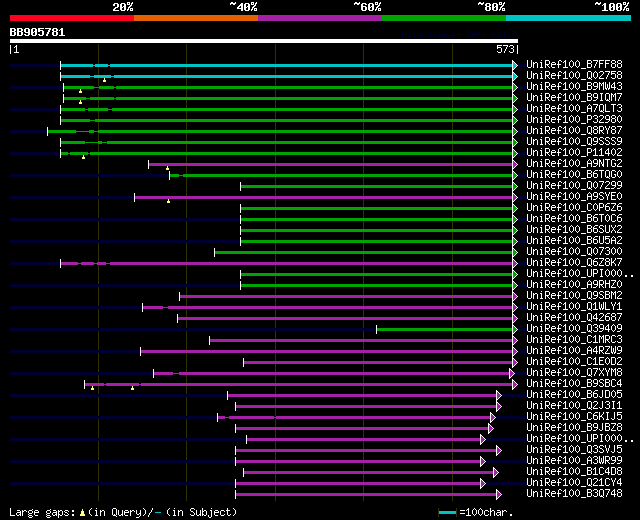
Task: Select the yellow gap marker under UniRef100_Q02758 bar
Action: (x=104, y=80)
